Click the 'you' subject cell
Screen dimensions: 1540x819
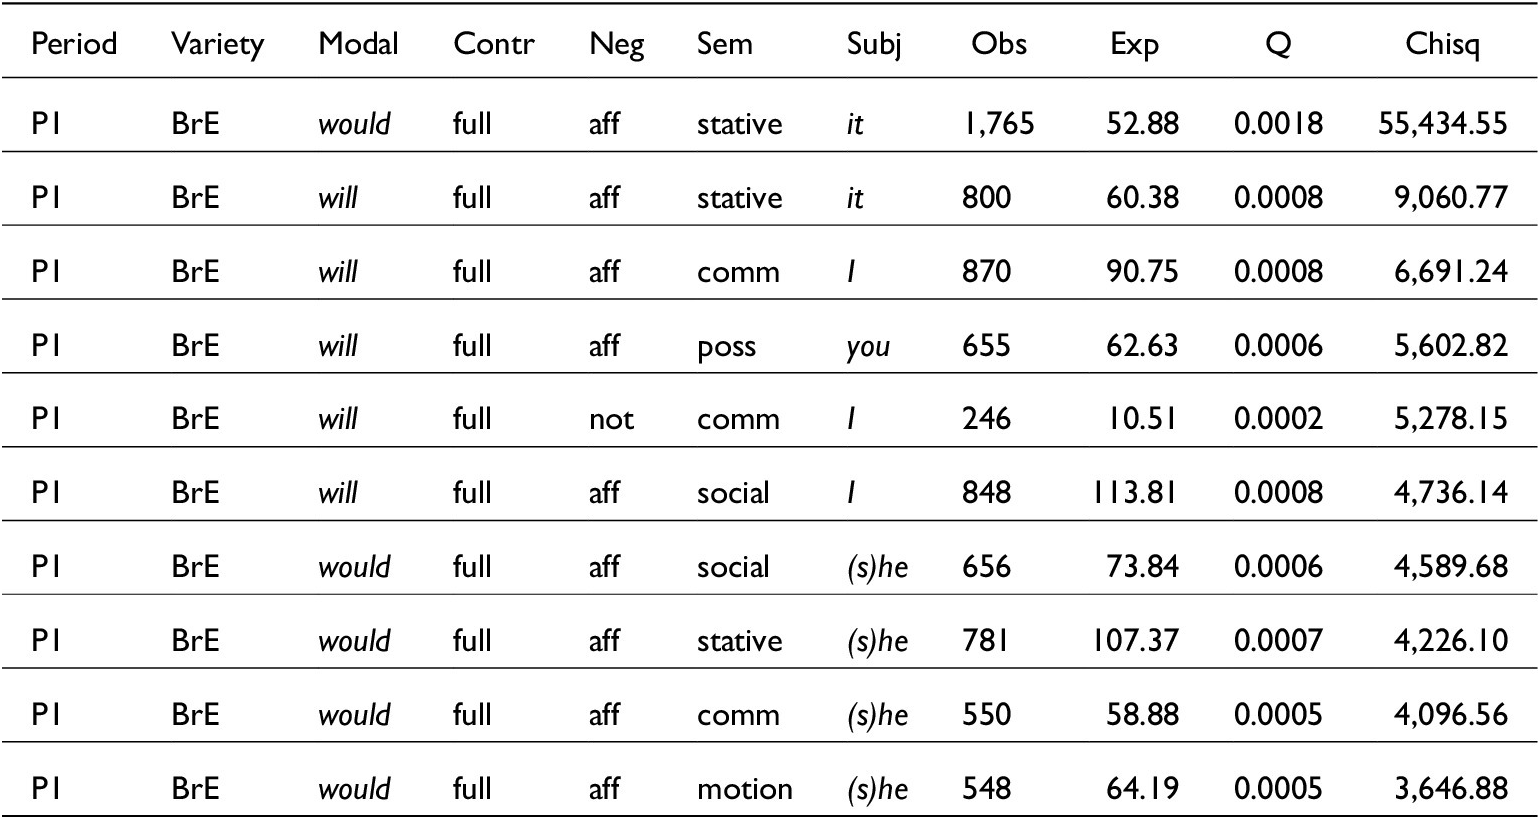coord(868,346)
